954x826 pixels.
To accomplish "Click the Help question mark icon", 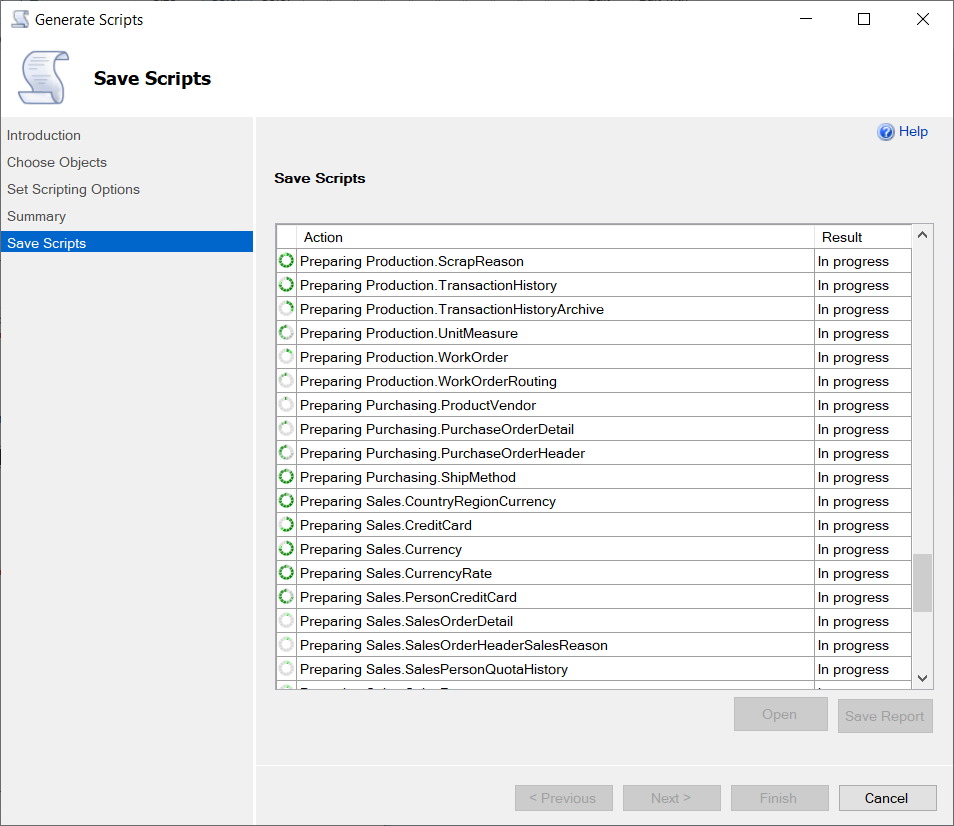I will (x=887, y=131).
